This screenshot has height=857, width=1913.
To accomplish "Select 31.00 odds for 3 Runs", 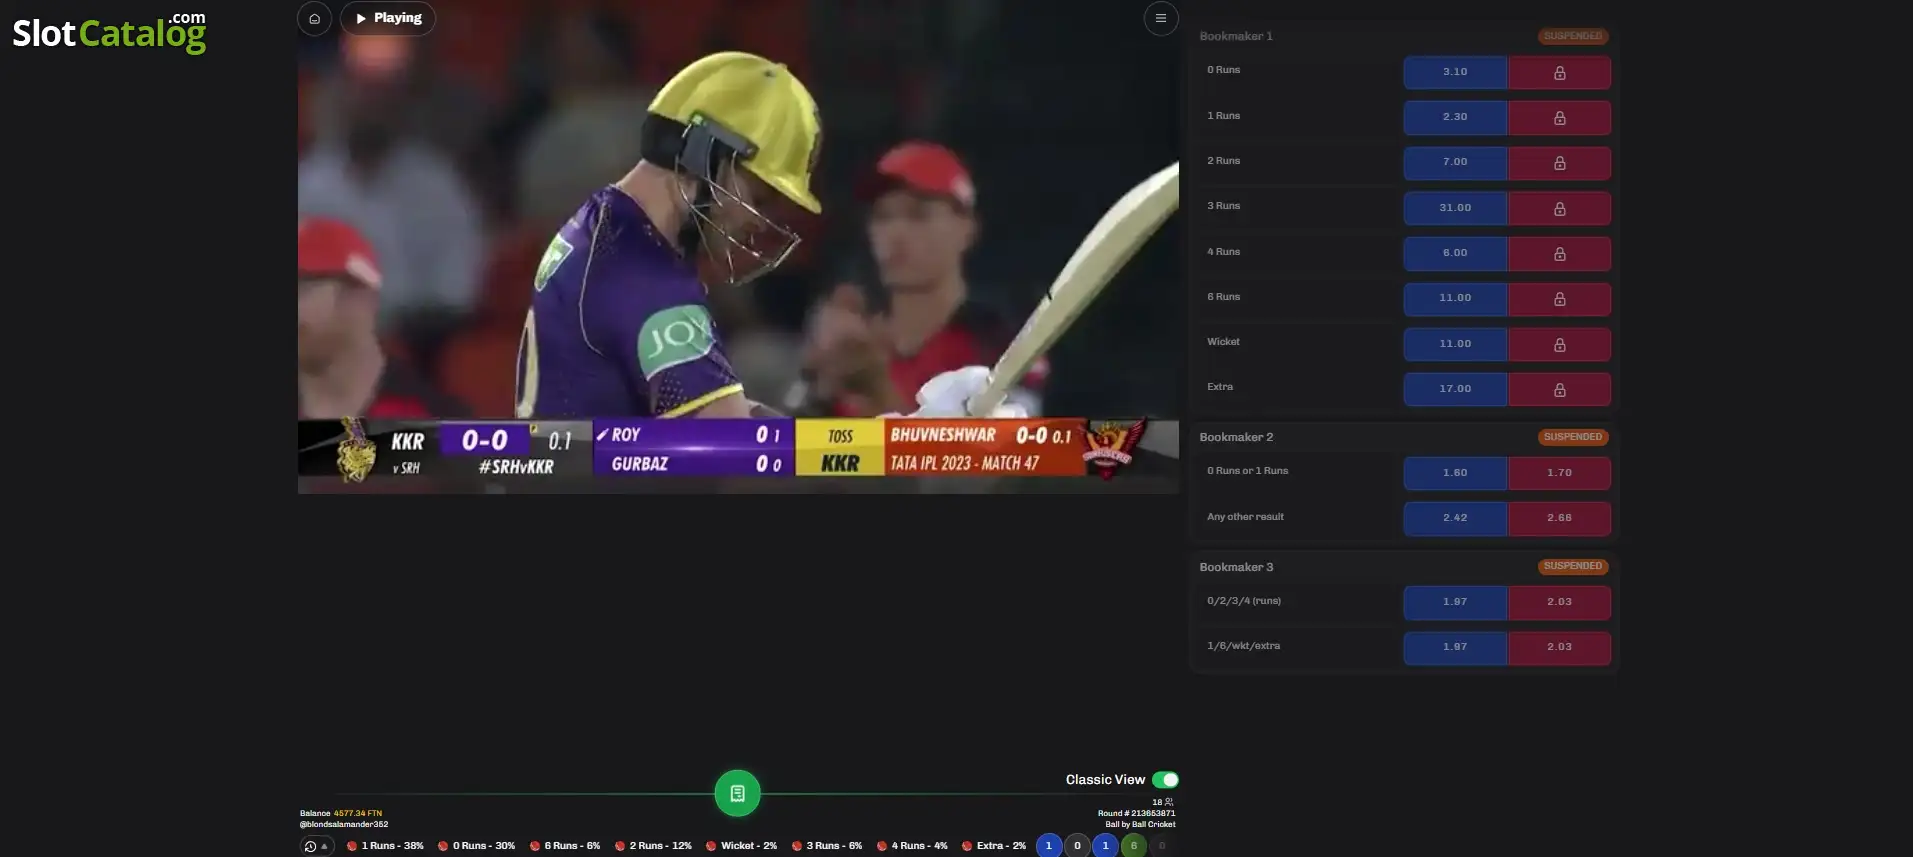I will coord(1455,208).
